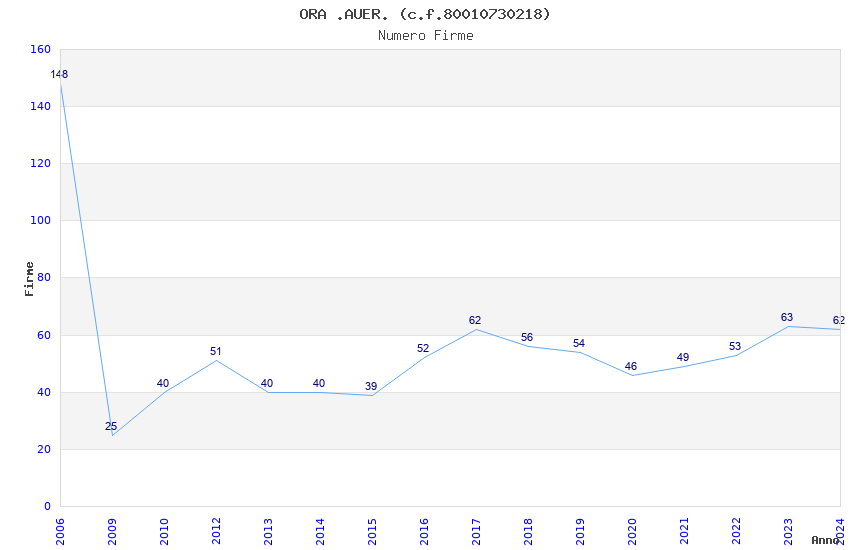
Task: Click the 40 data label above 2013
Action: [267, 383]
